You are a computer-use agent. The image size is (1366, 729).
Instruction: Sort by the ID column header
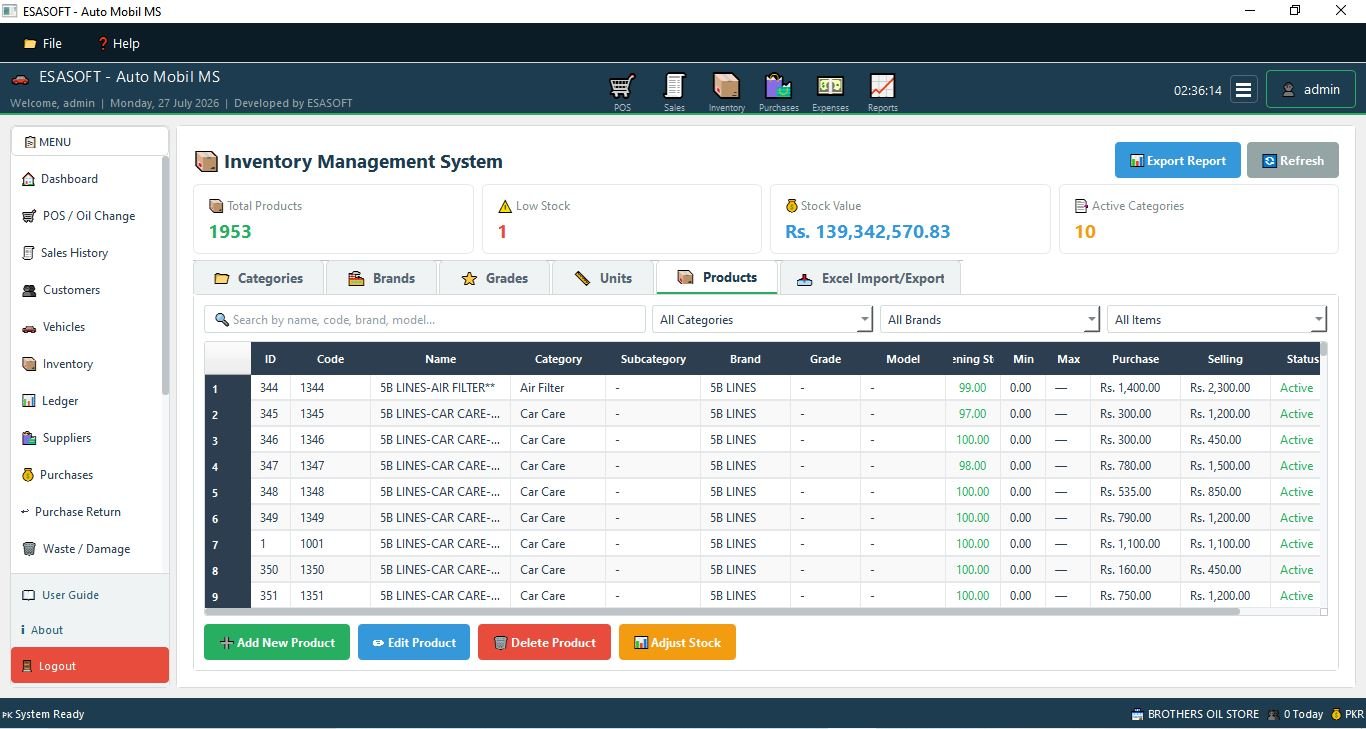coord(270,359)
